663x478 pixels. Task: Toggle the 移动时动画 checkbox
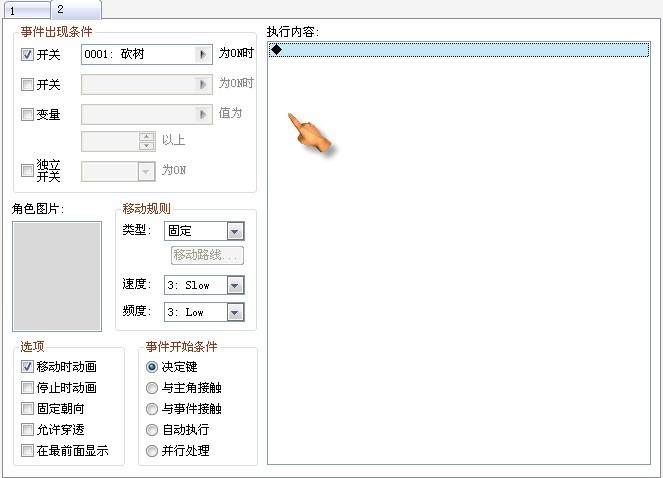(x=27, y=366)
